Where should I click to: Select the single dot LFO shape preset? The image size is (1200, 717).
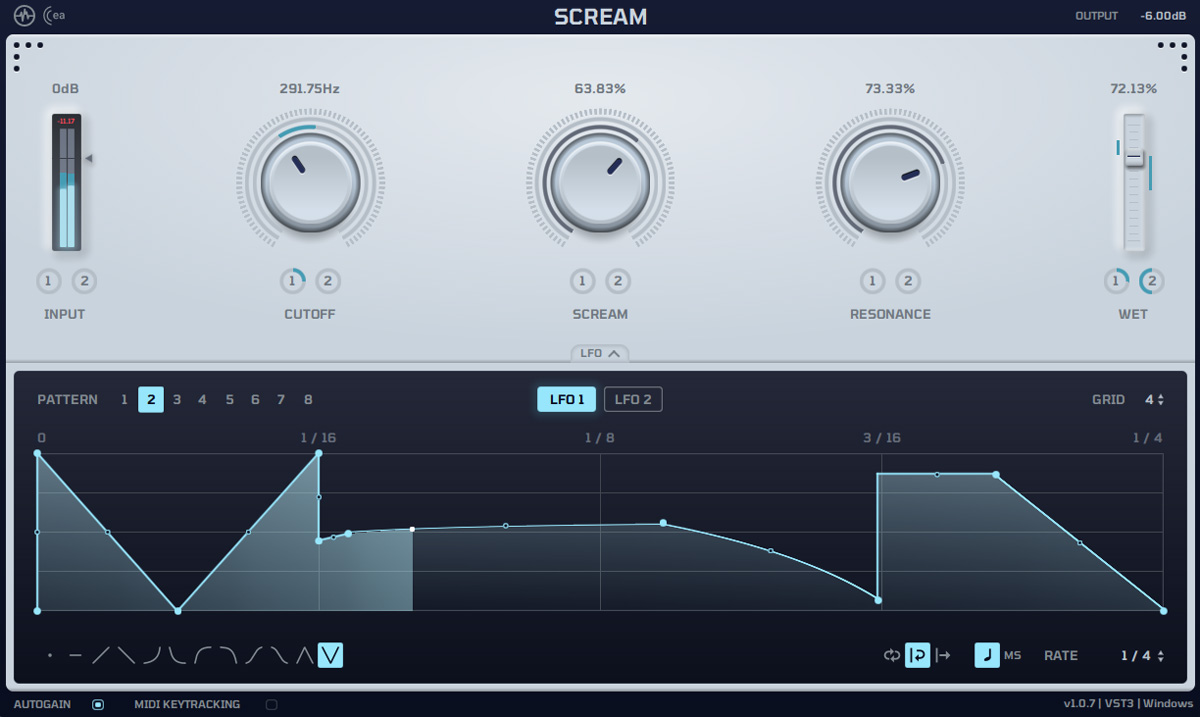50,655
